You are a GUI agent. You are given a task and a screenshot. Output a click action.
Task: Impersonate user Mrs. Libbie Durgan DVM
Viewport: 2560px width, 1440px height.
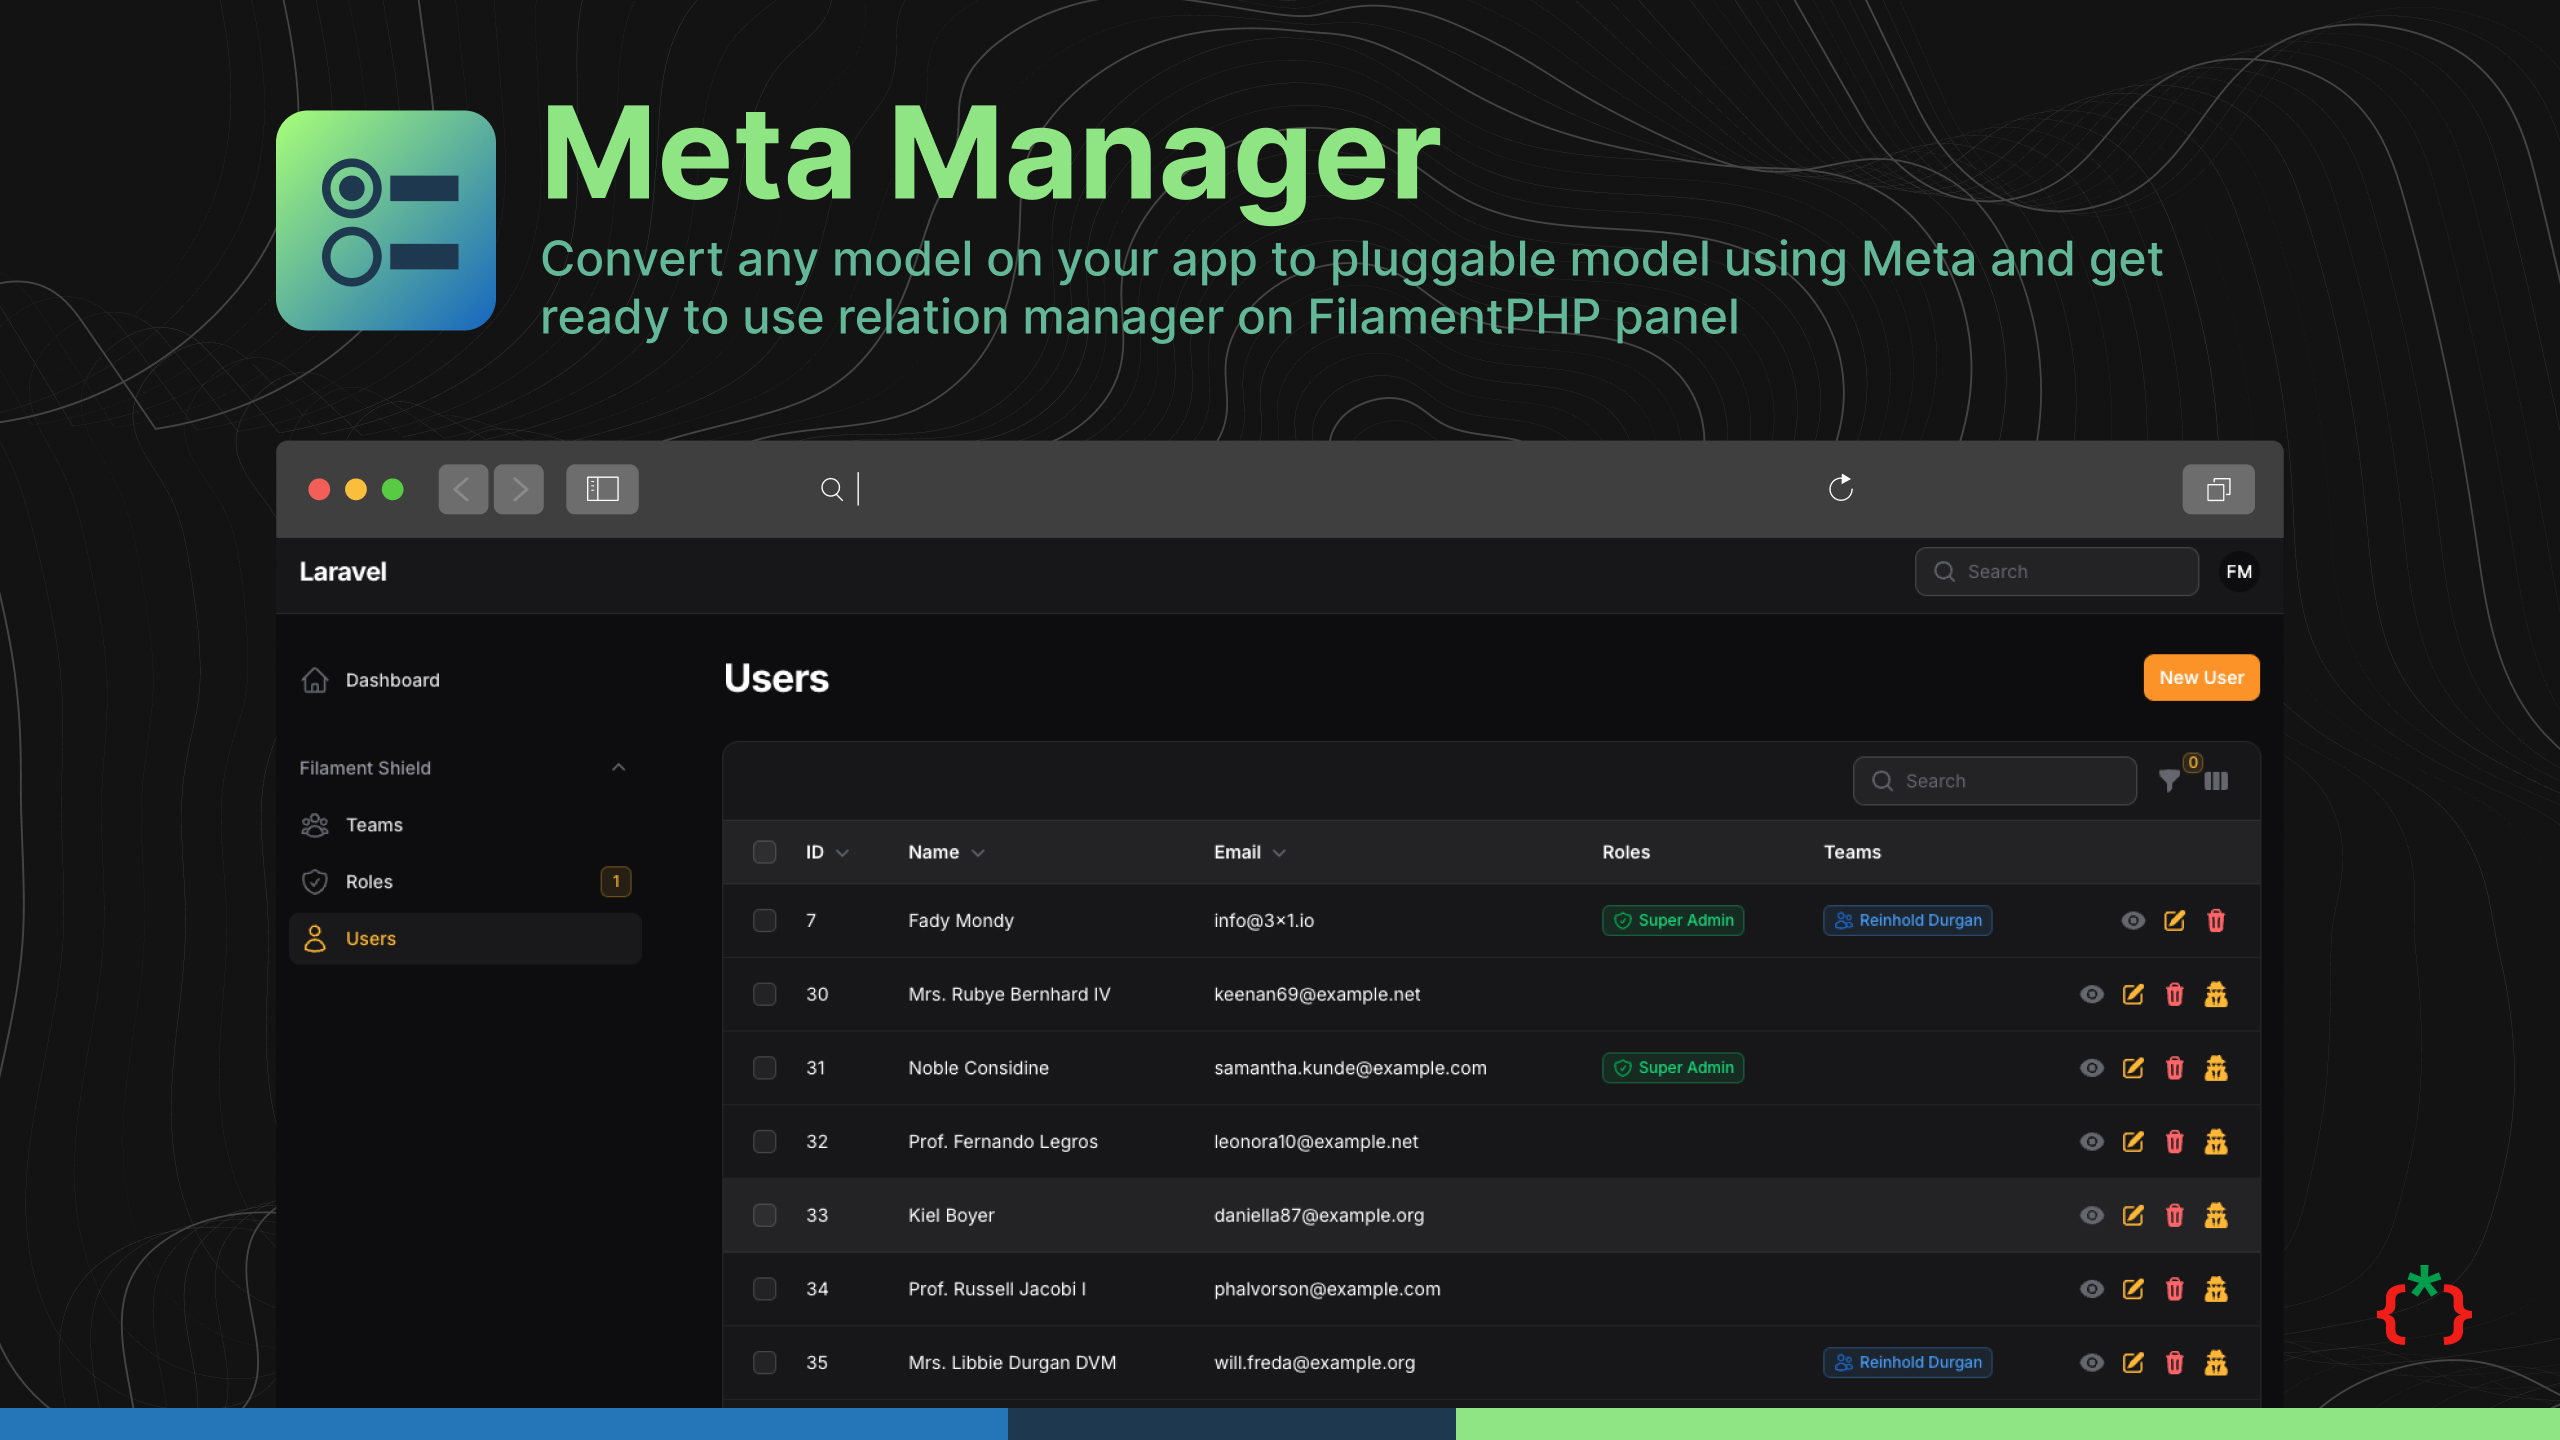click(x=2216, y=1362)
